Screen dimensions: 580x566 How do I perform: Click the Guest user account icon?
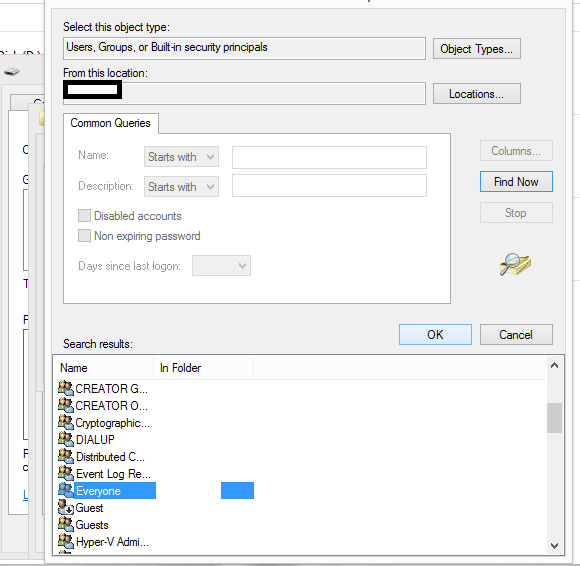tap(66, 507)
